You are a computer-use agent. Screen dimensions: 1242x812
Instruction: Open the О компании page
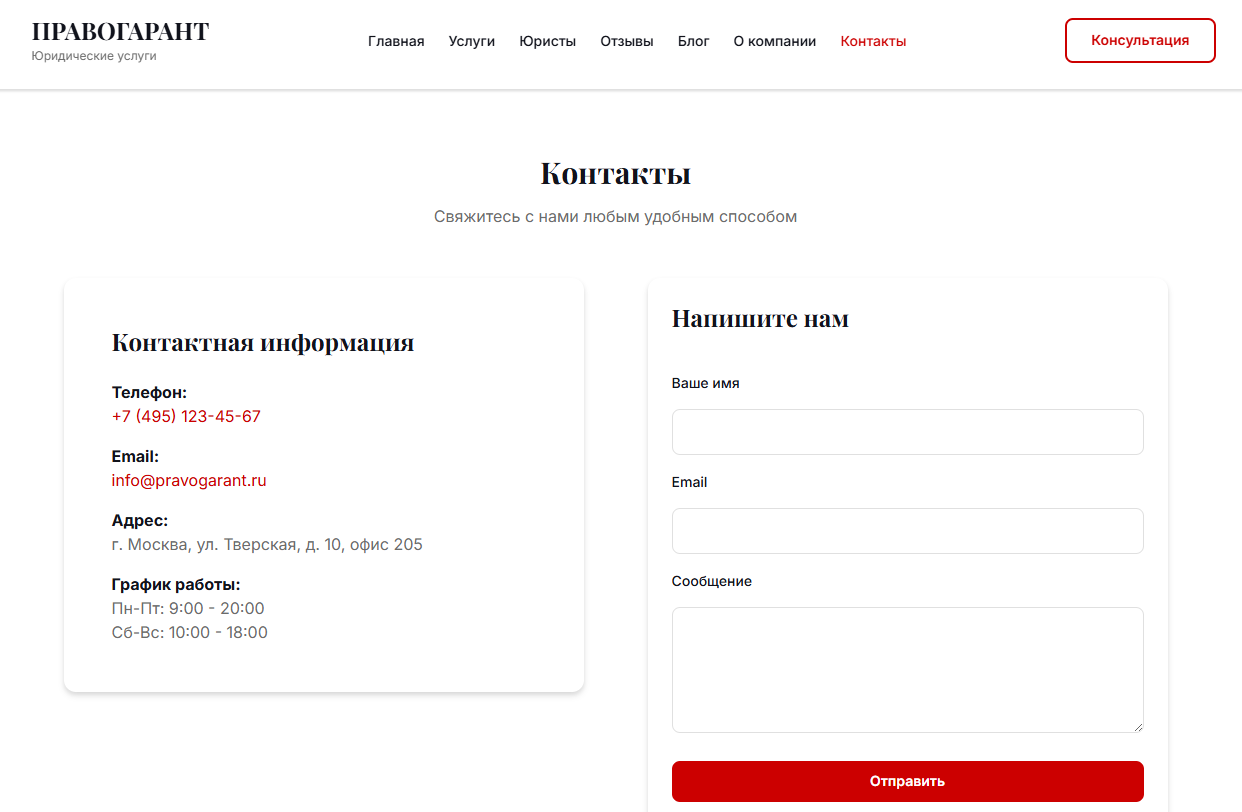(775, 41)
